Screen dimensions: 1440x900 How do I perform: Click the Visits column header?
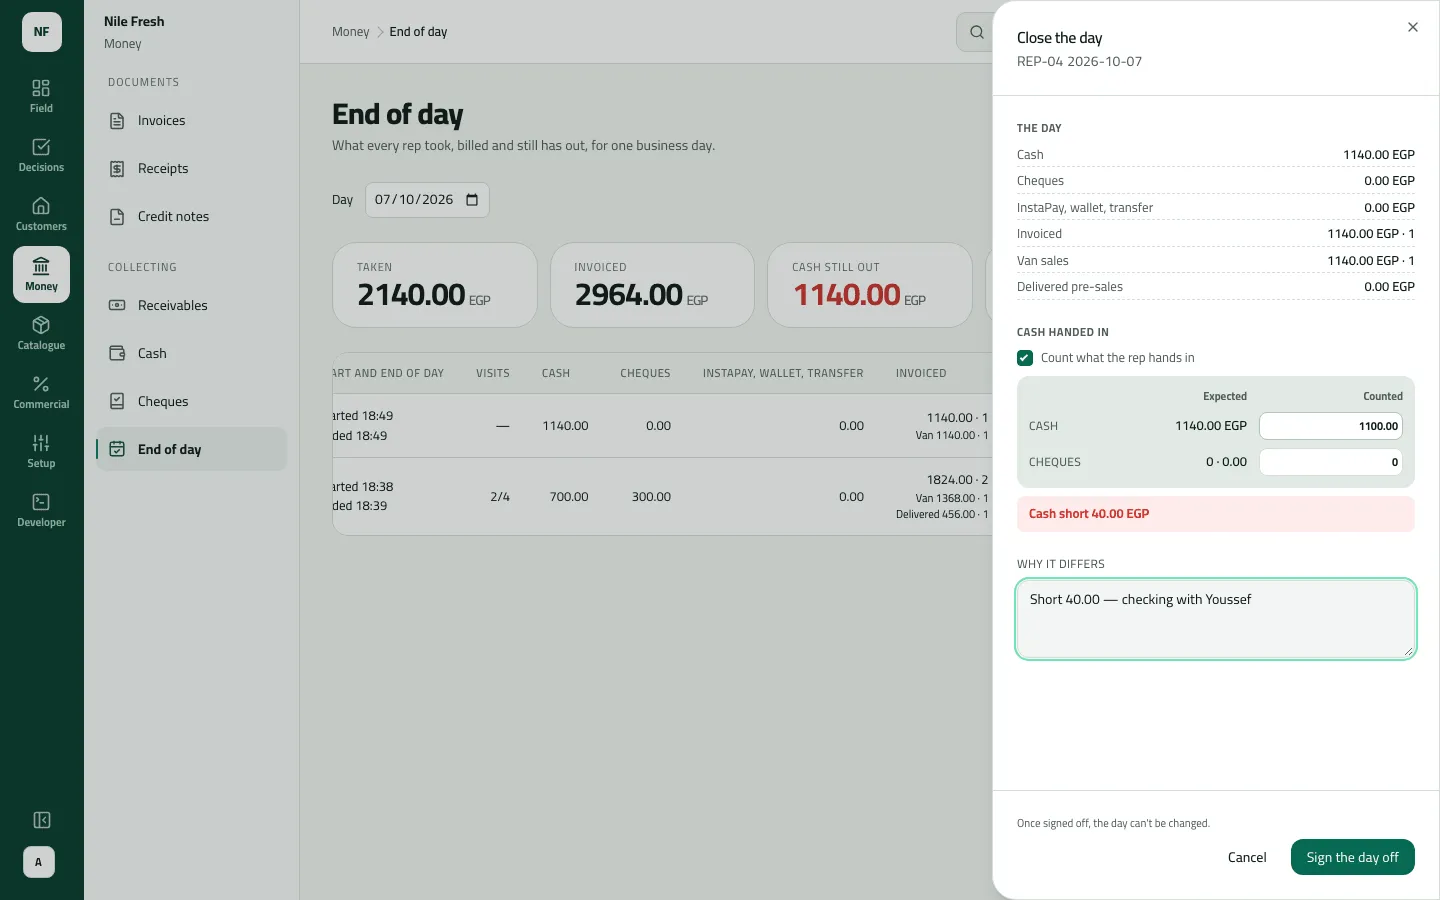(x=493, y=373)
